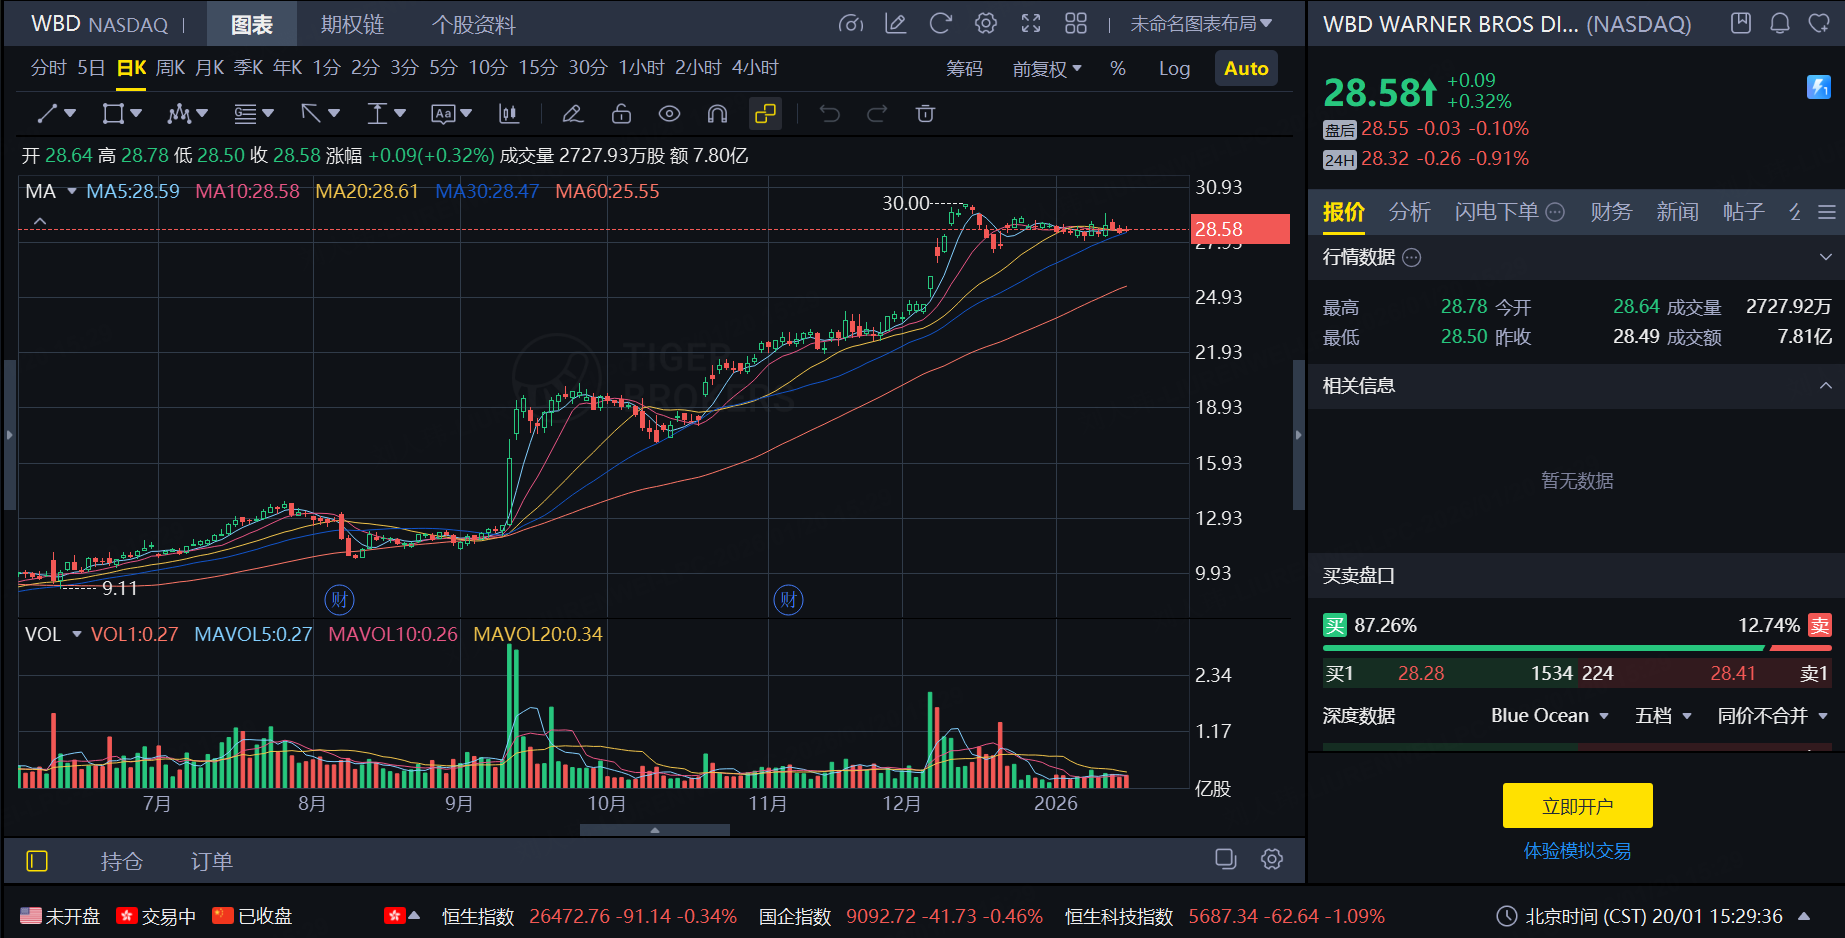Click the 立即开户 button

click(1576, 805)
